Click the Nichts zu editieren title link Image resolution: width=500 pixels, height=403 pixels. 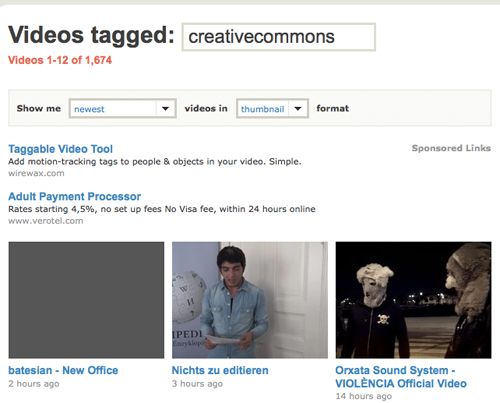[x=220, y=370]
